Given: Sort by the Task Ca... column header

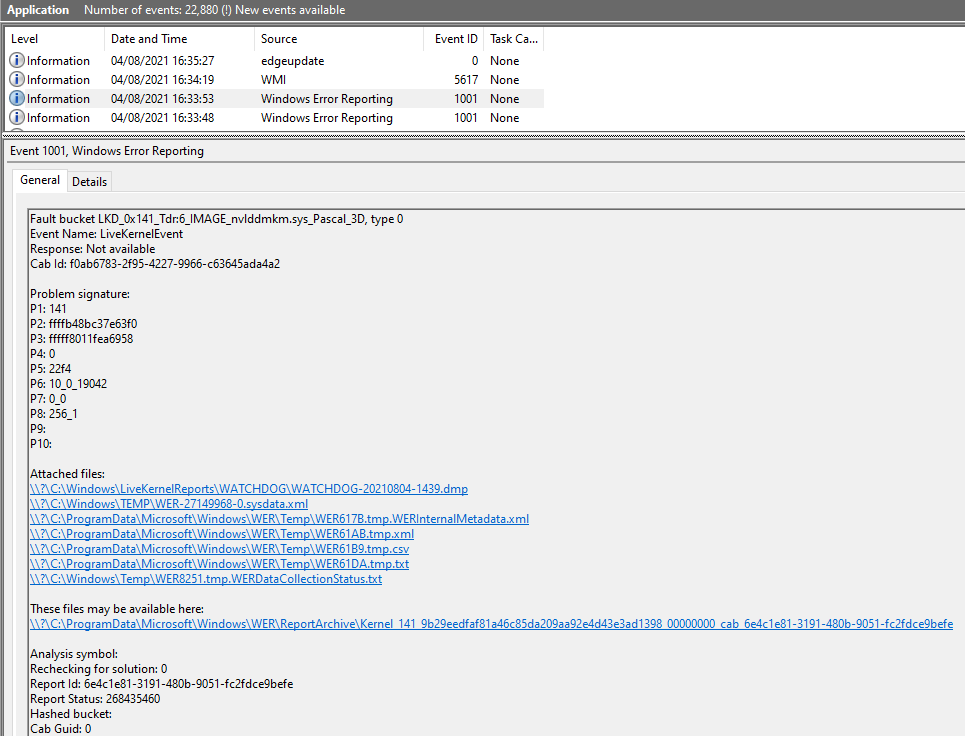Looking at the screenshot, I should [x=514, y=39].
